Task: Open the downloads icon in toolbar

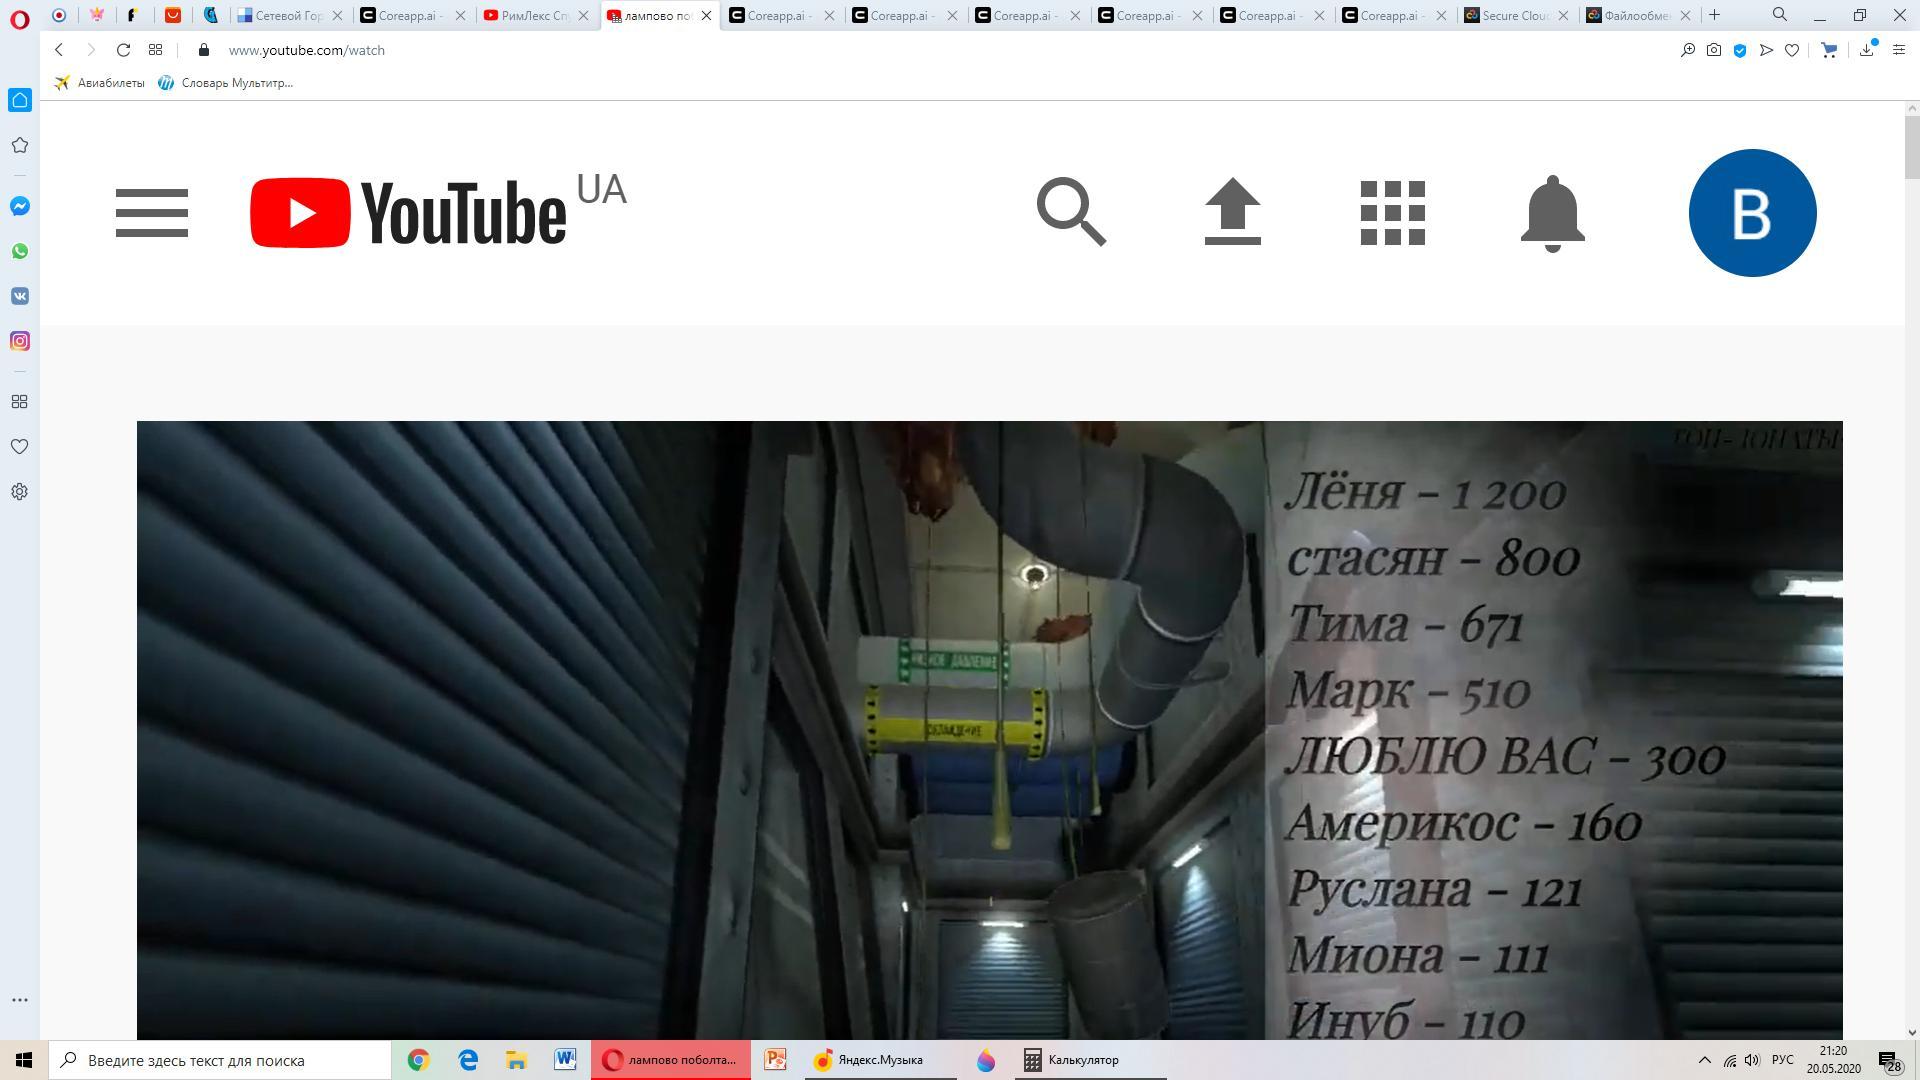Action: pos(1867,50)
